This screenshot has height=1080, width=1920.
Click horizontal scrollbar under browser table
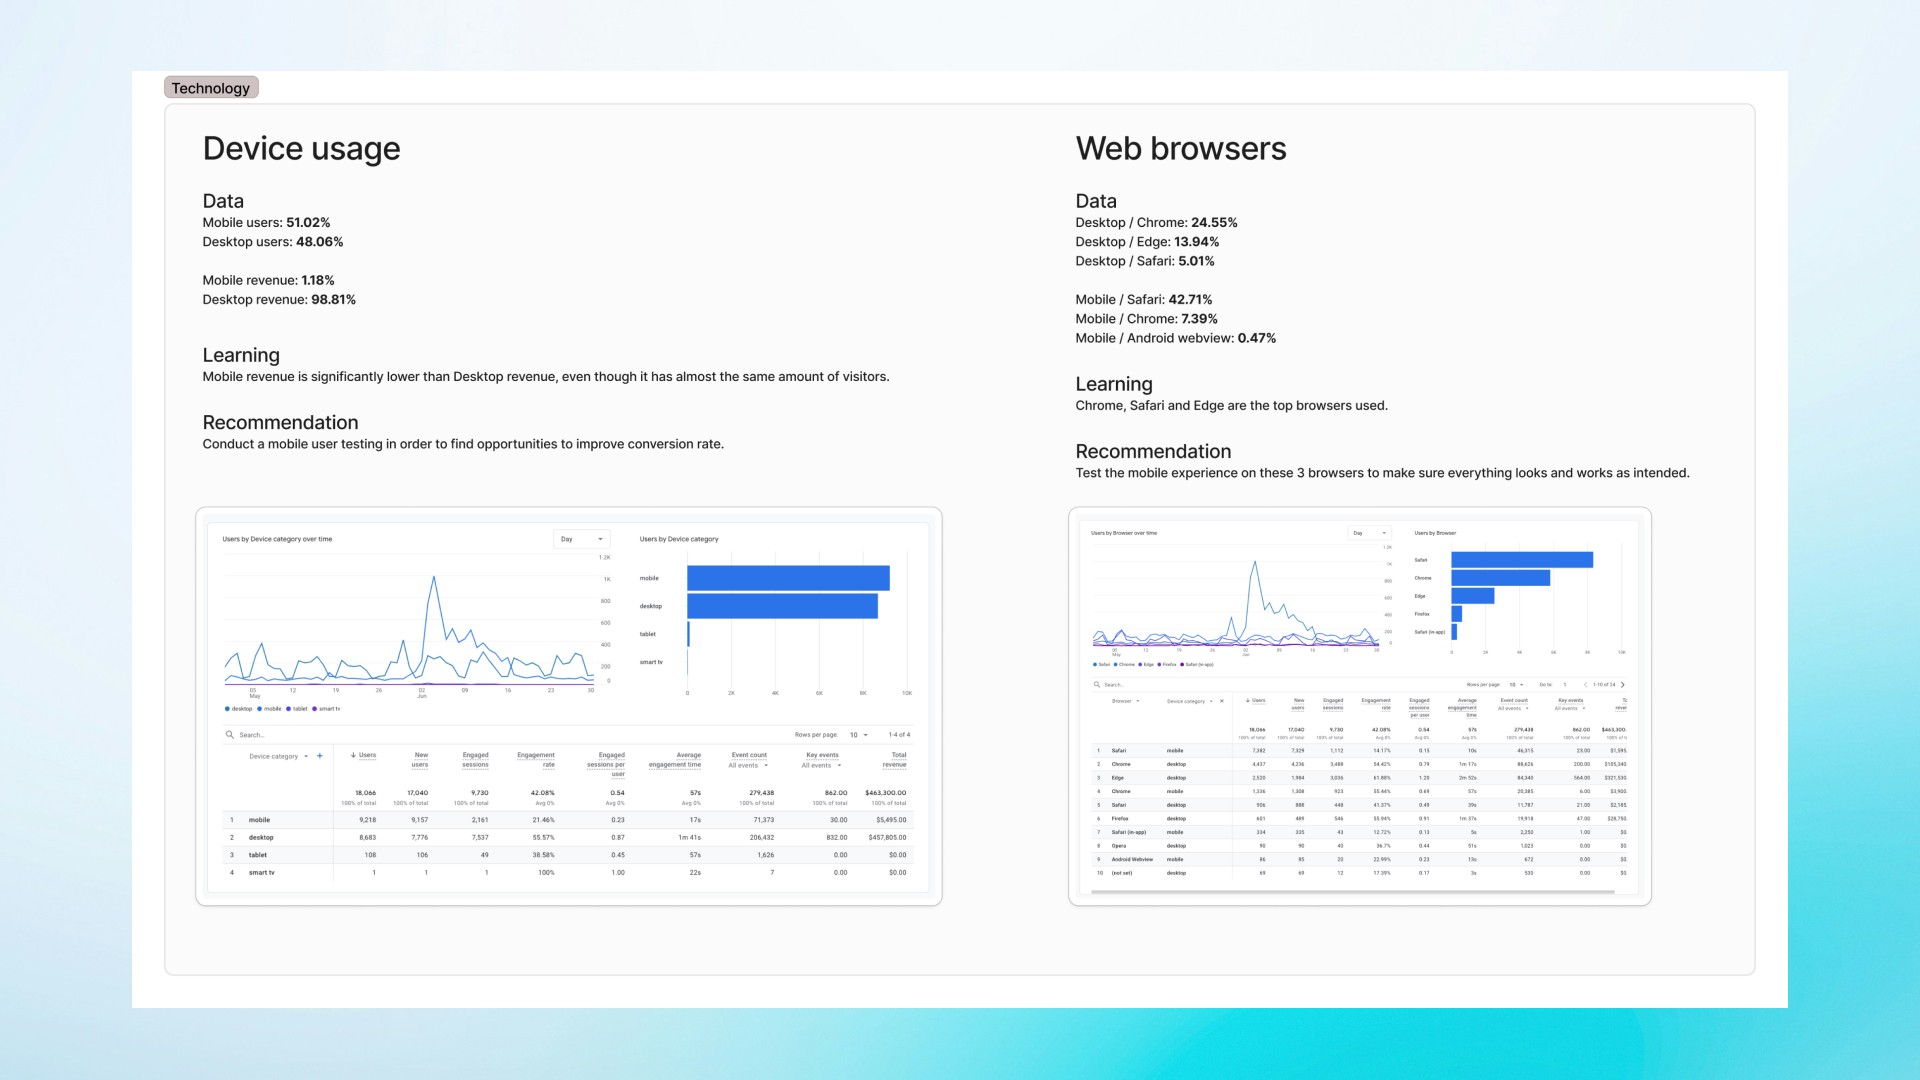coord(1352,891)
